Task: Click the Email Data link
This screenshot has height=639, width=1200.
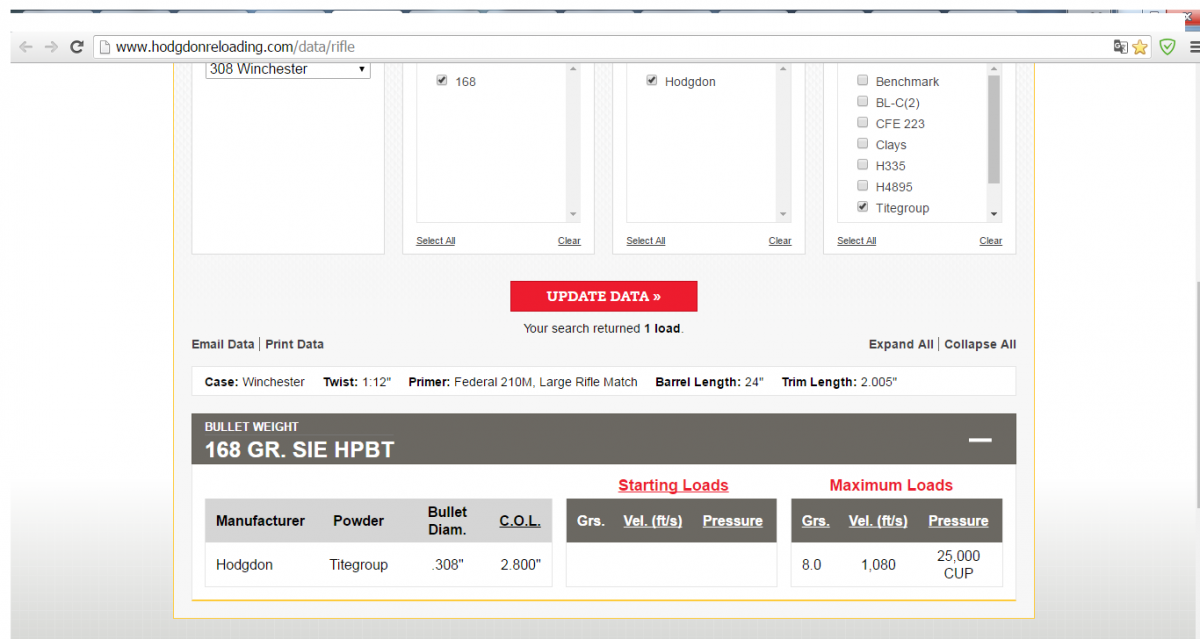Action: [x=223, y=344]
